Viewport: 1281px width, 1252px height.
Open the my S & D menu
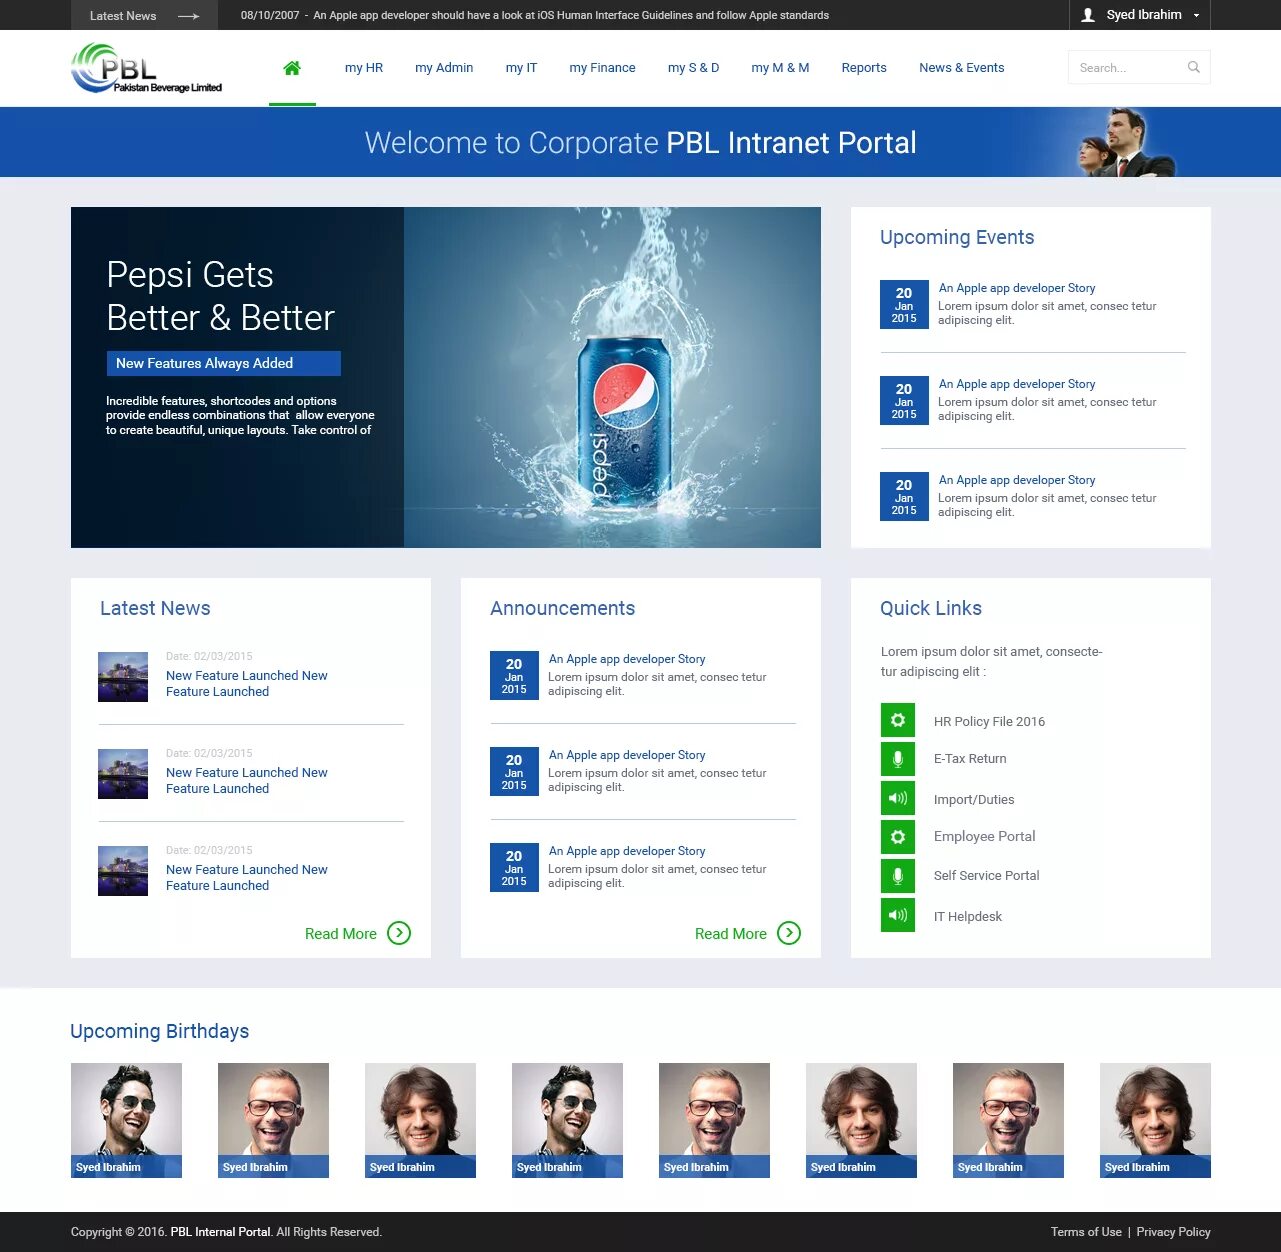(x=693, y=68)
